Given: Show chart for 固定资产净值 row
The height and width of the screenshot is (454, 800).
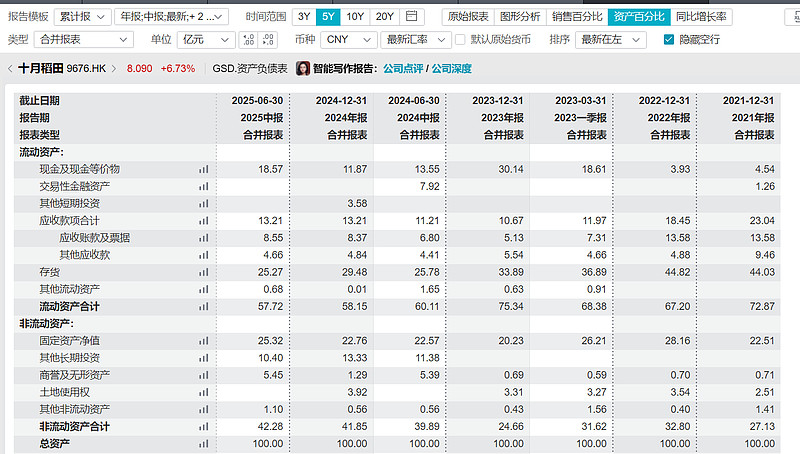Looking at the screenshot, I should (x=203, y=341).
